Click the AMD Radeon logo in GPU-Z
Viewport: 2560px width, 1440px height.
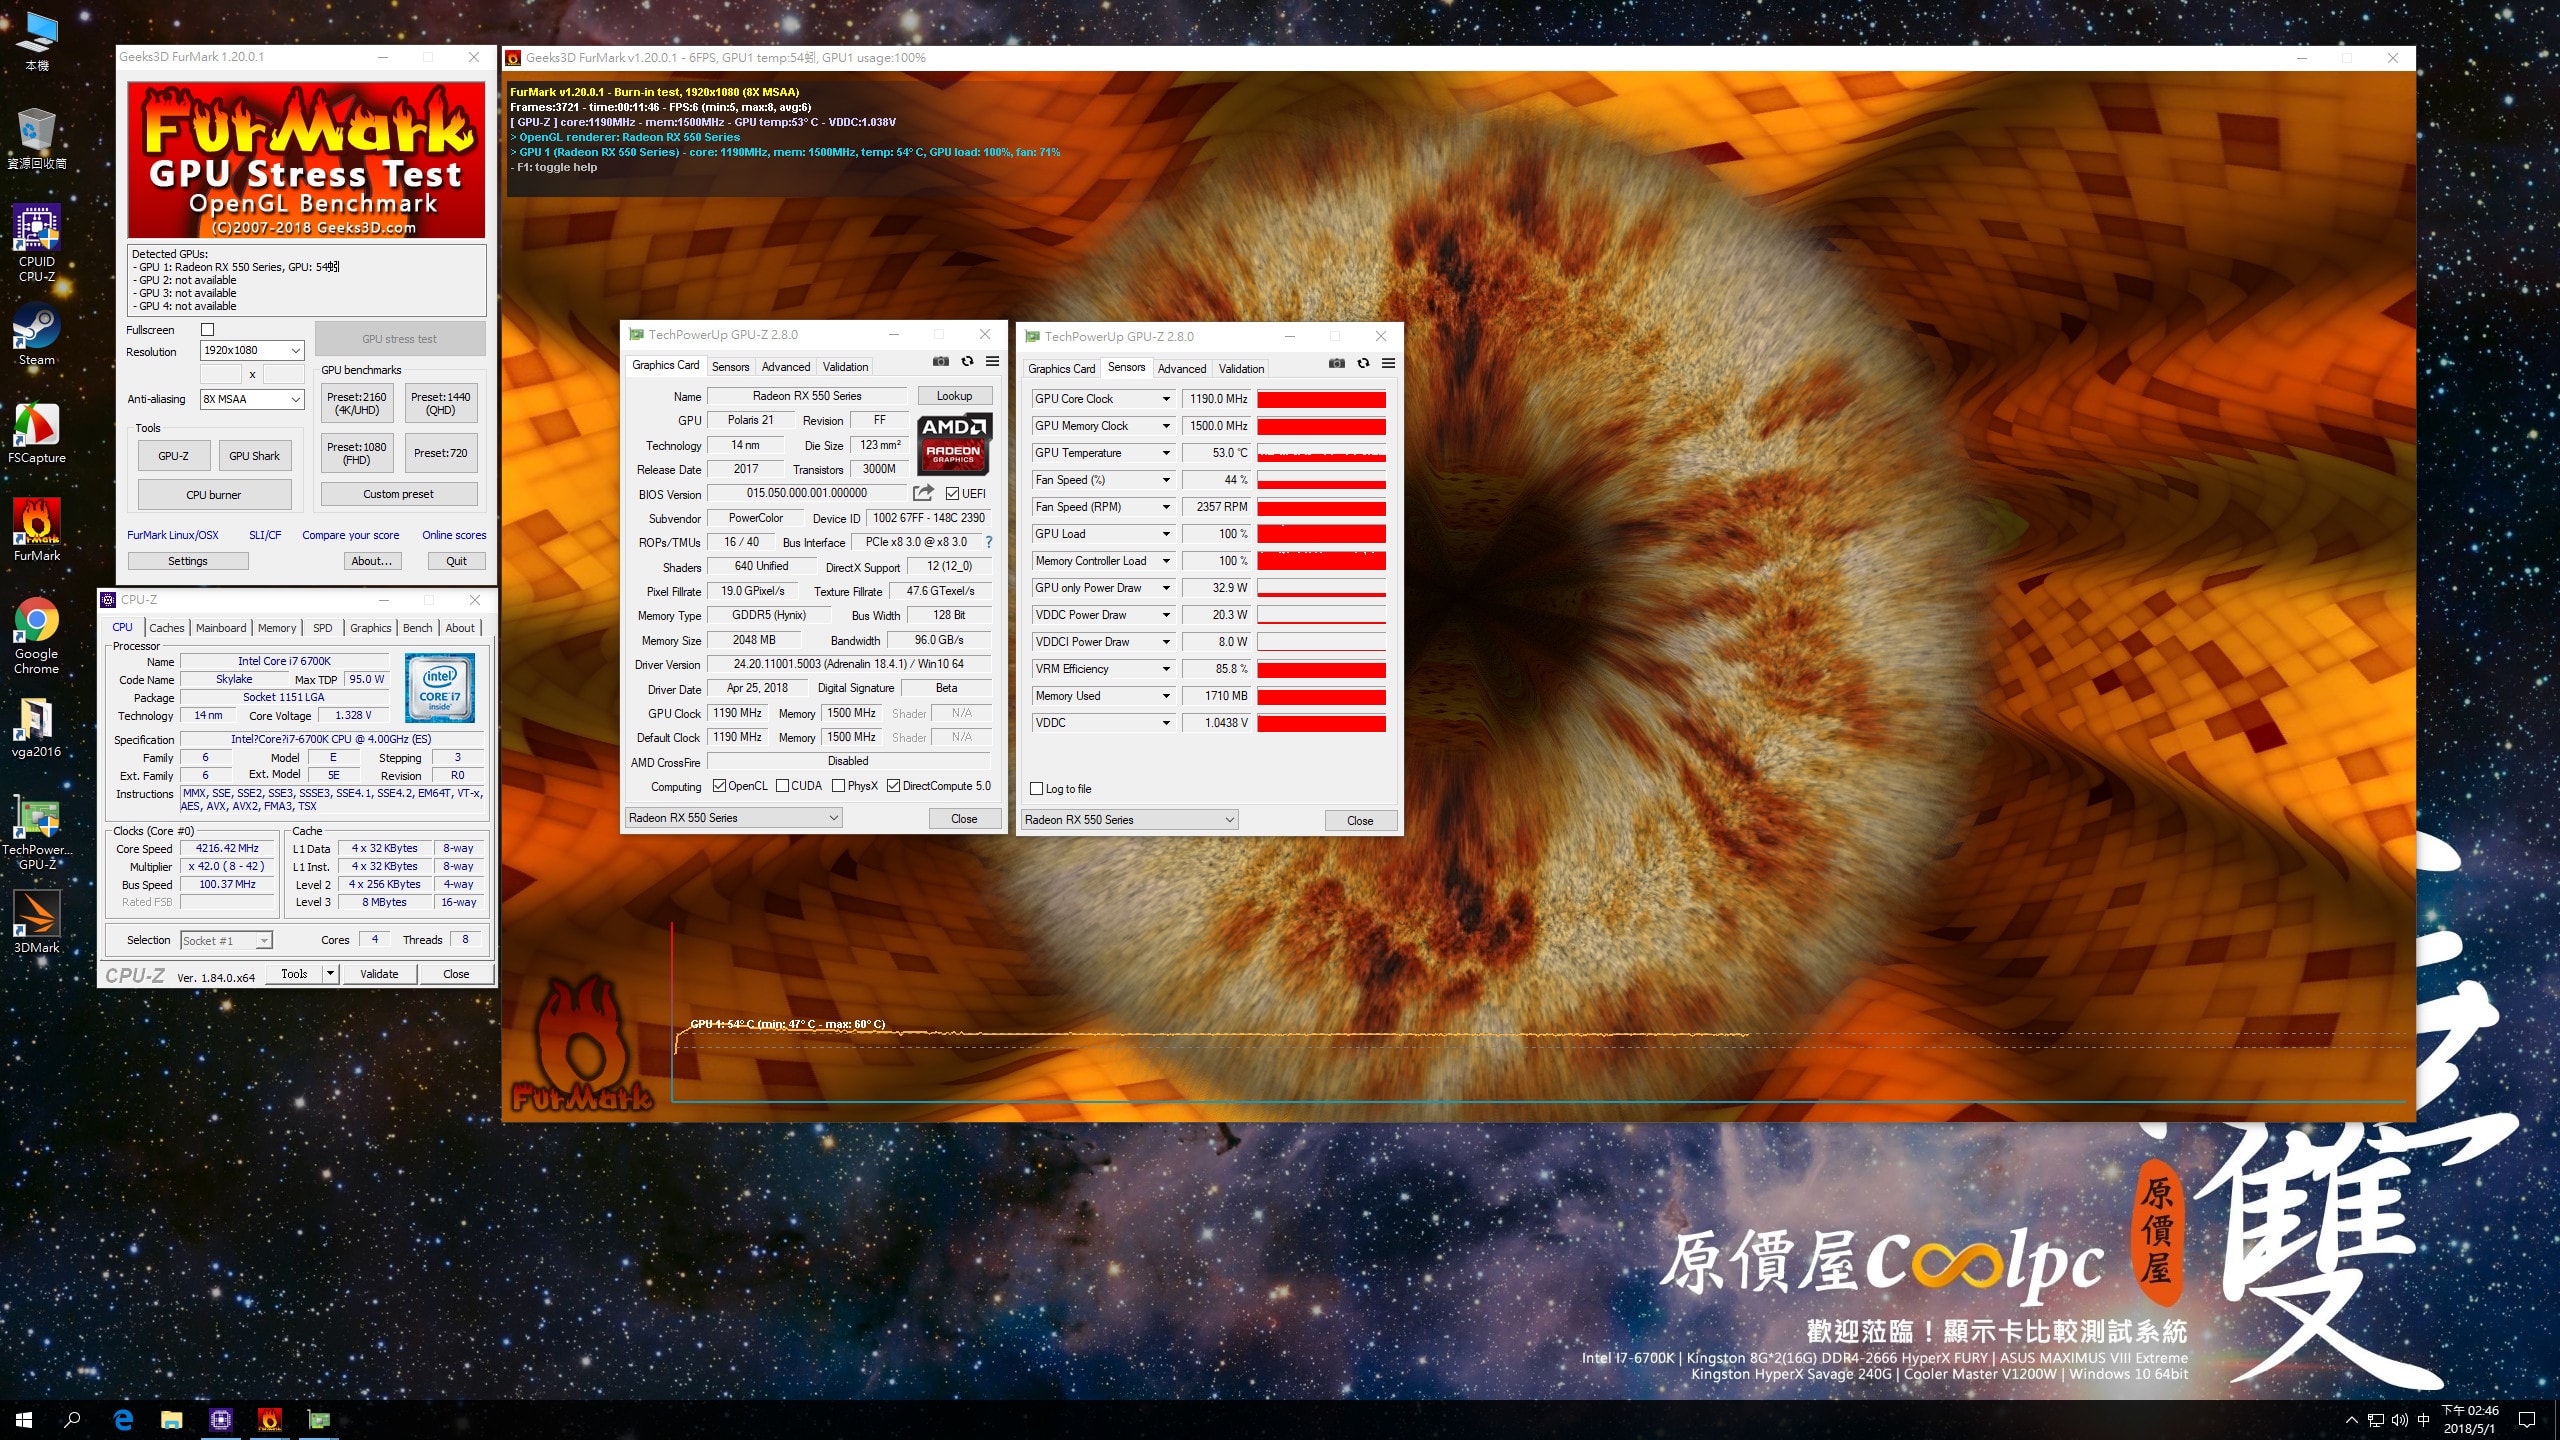coord(955,443)
